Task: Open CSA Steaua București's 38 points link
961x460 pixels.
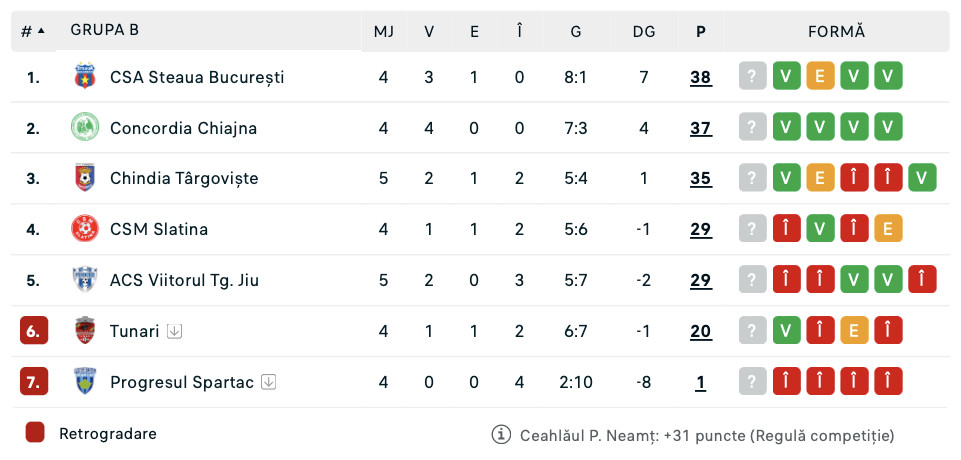Action: (701, 77)
